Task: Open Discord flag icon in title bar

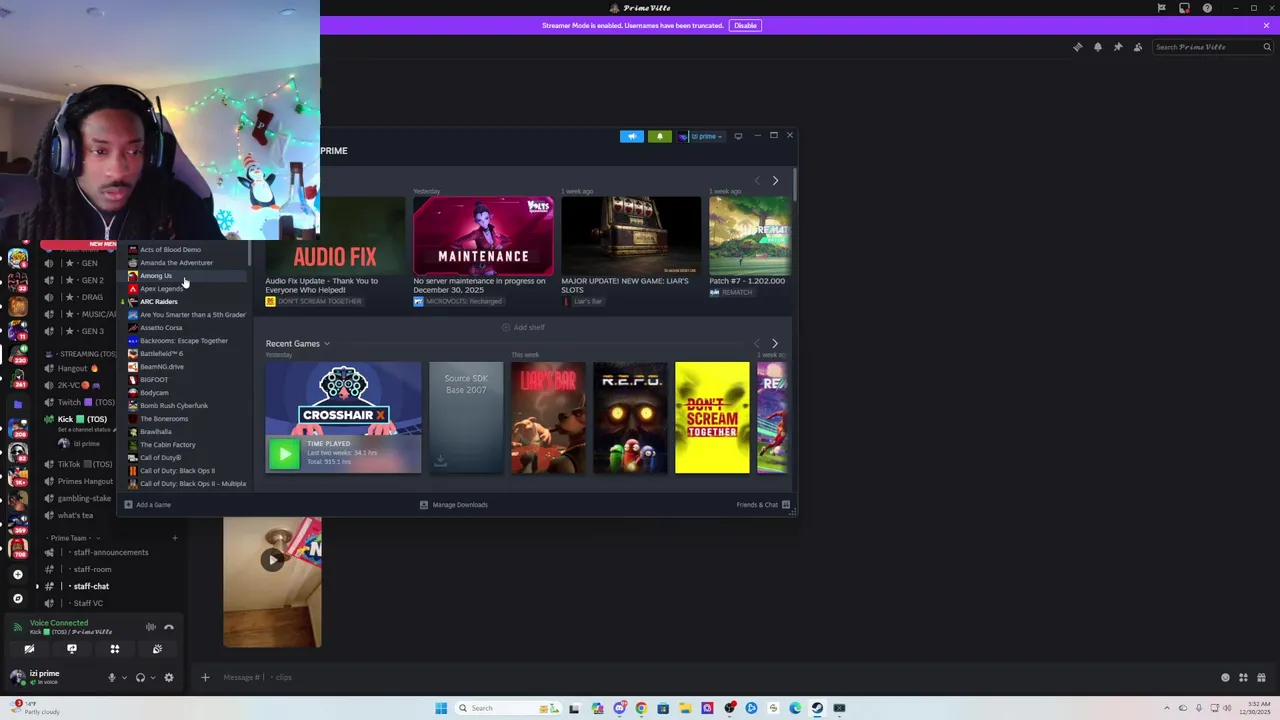Action: tap(1161, 8)
